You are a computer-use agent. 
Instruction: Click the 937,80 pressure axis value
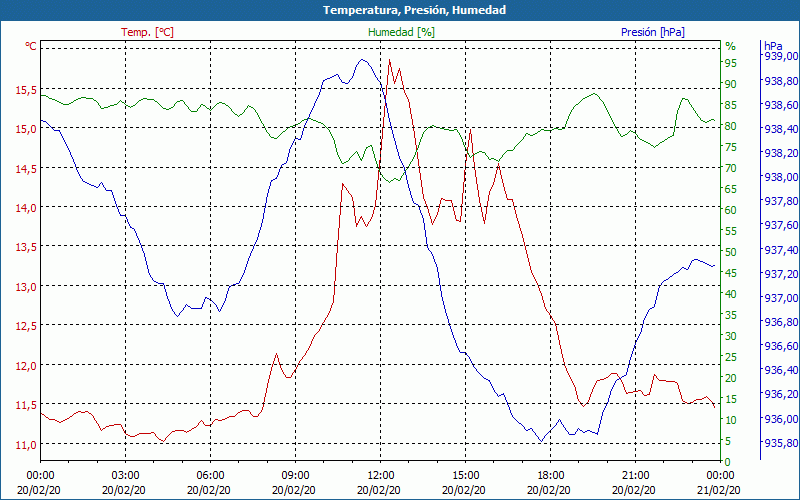(781, 202)
